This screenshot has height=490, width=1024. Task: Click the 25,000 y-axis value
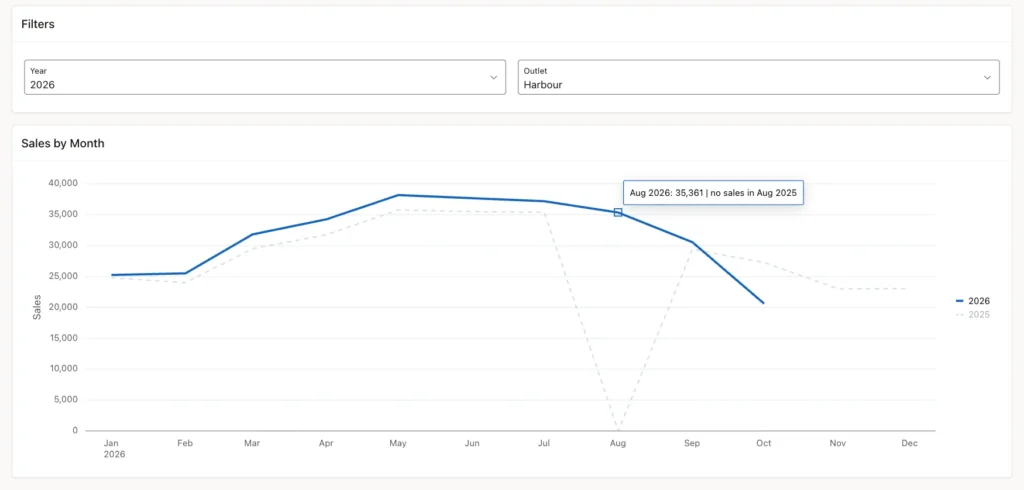click(63, 276)
